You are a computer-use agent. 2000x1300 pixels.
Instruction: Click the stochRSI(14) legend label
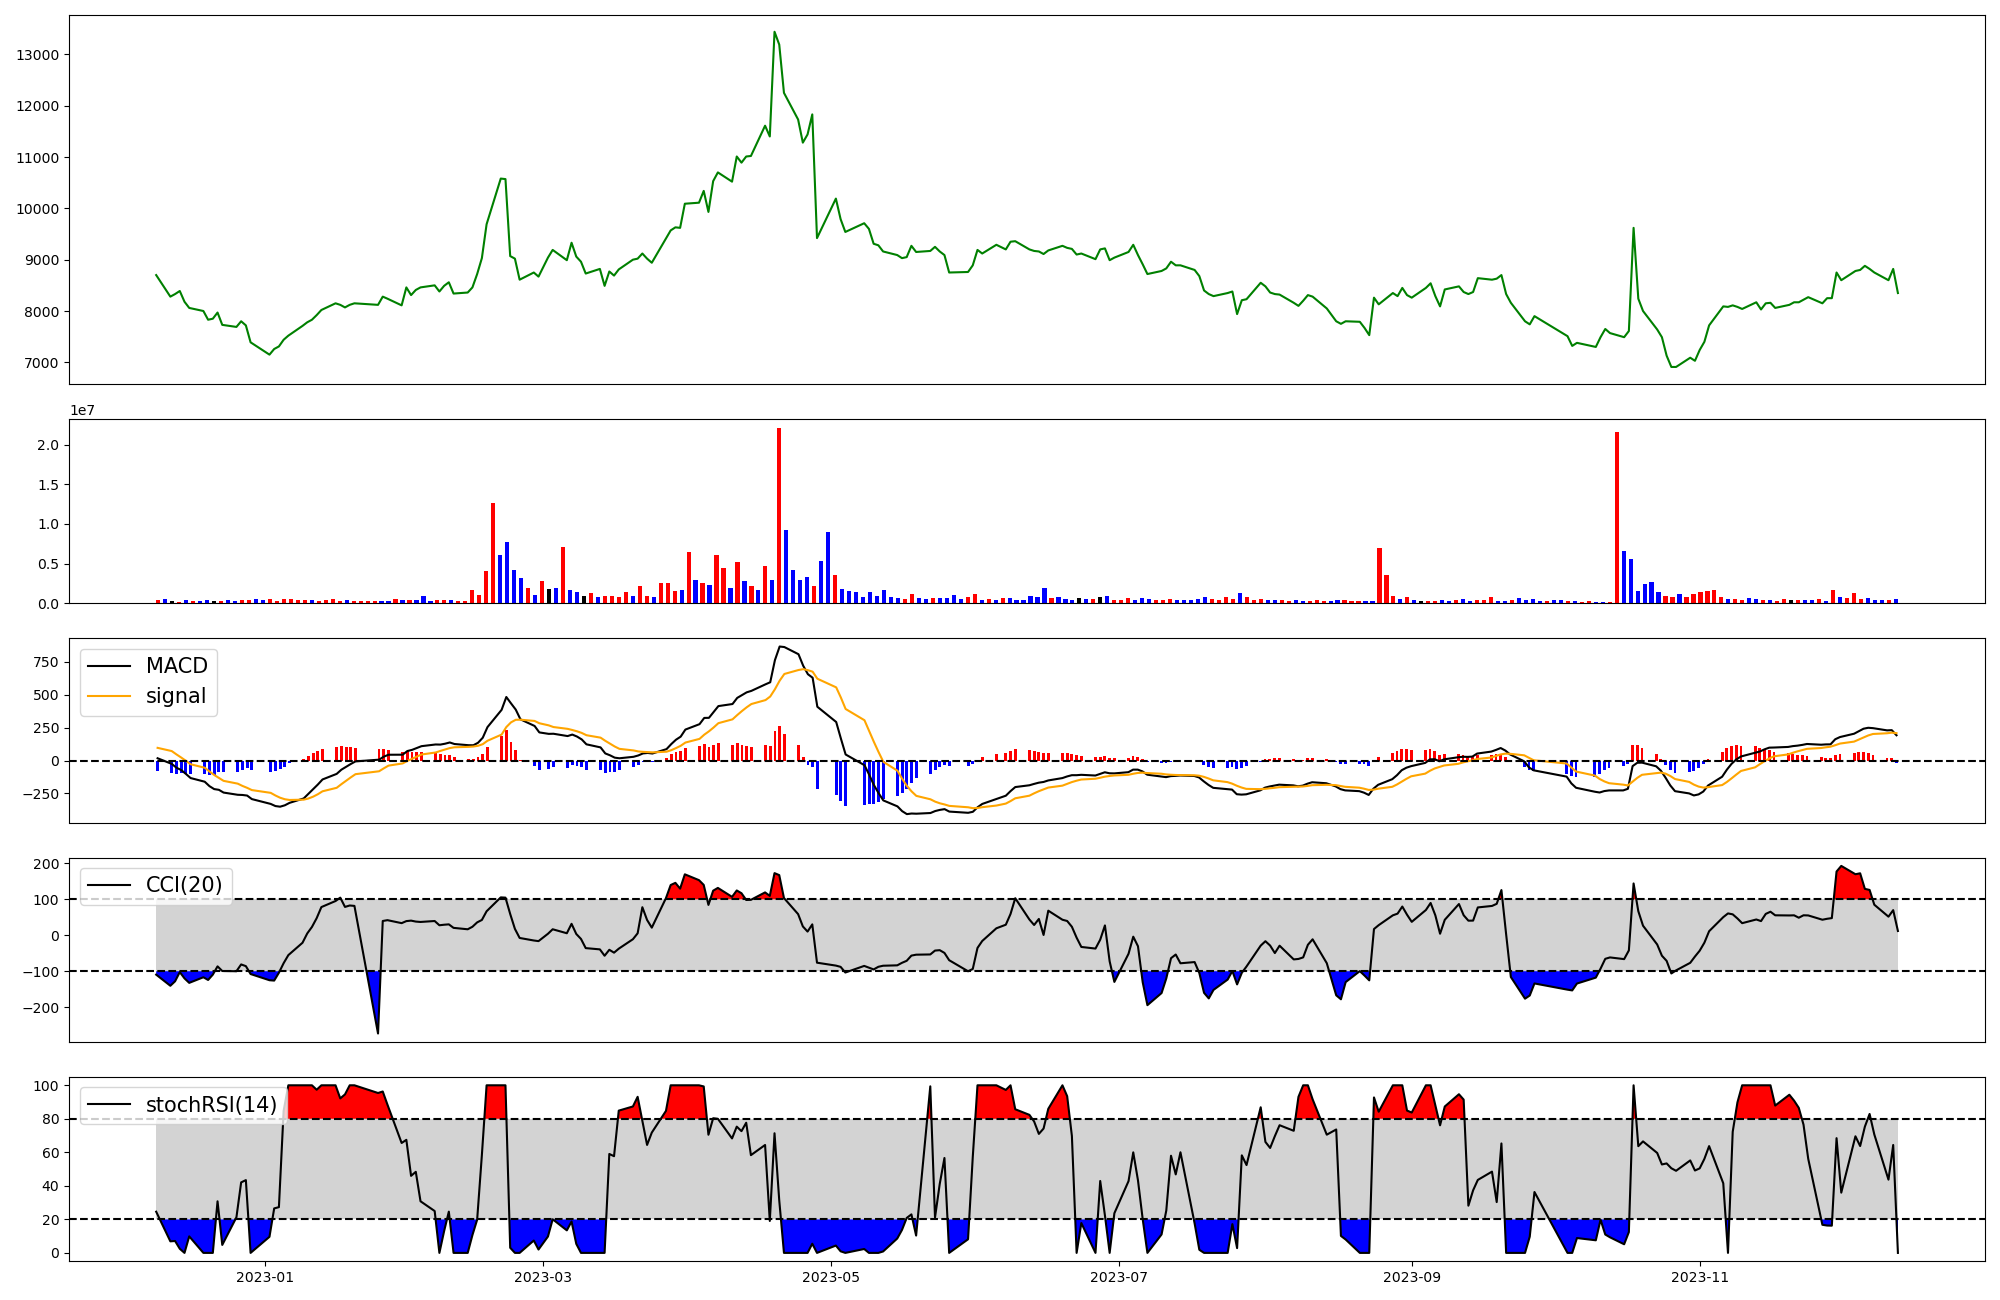pyautogui.click(x=211, y=1105)
